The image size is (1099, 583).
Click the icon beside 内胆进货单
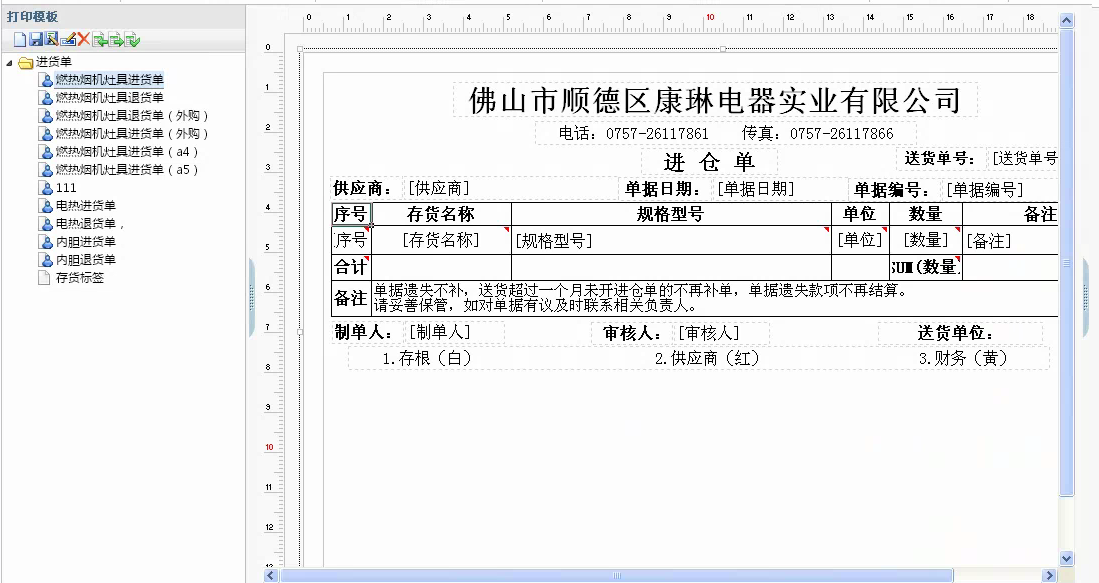[x=46, y=242]
